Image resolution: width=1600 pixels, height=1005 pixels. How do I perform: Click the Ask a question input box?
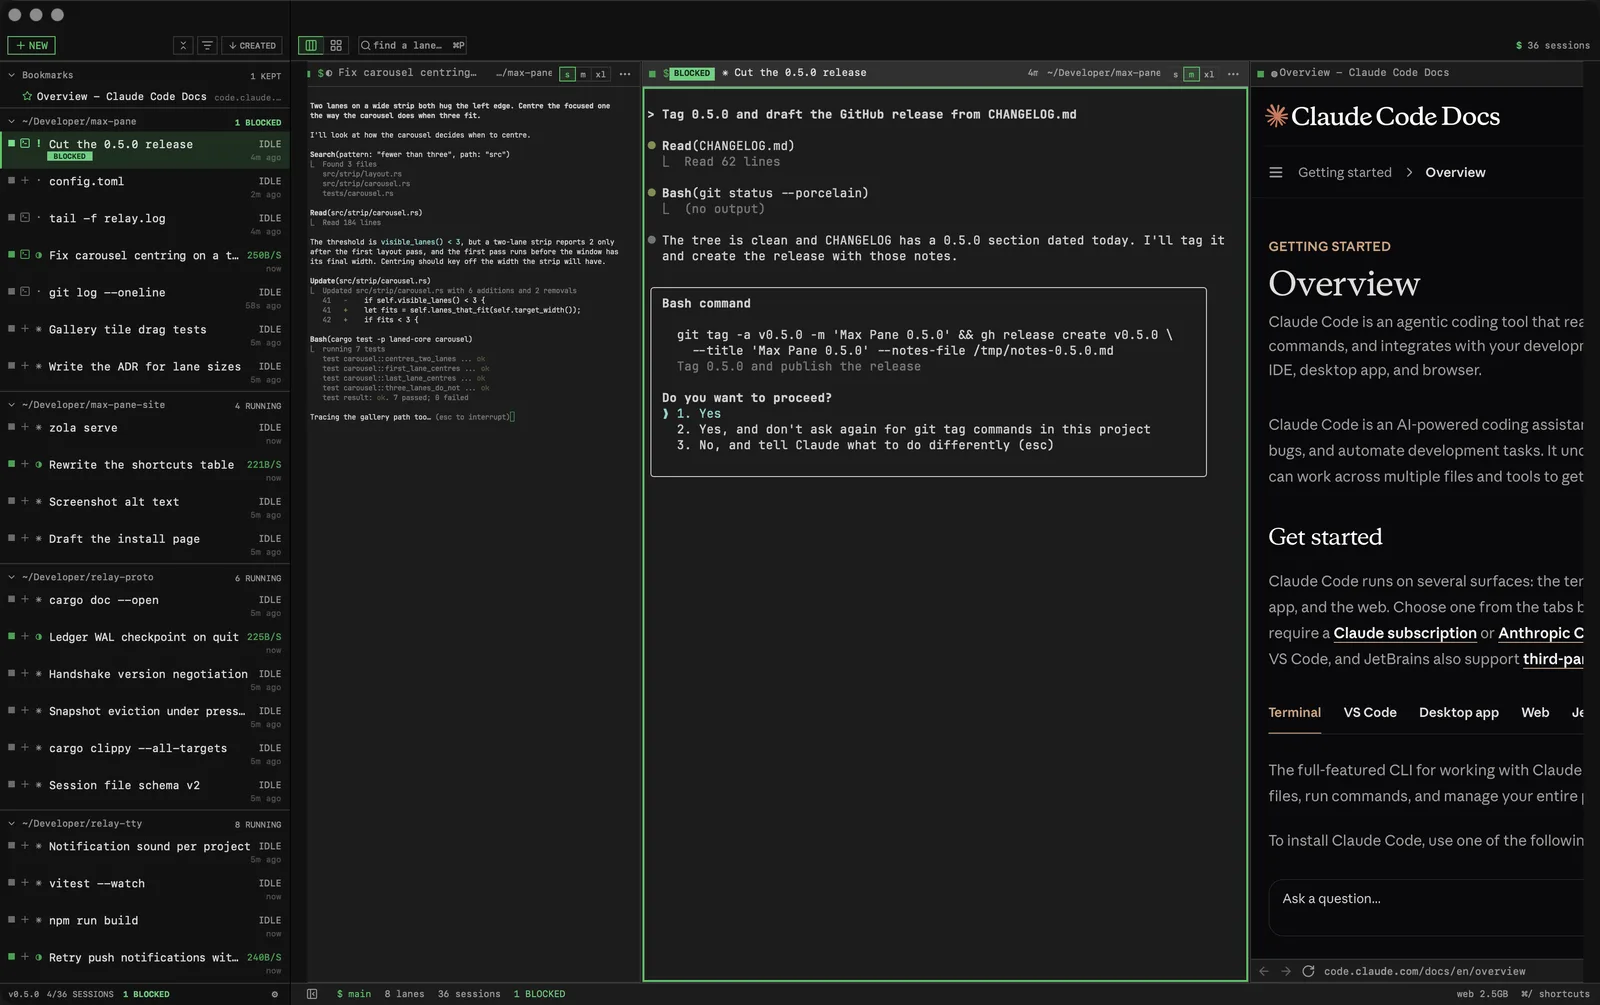(x=1426, y=906)
